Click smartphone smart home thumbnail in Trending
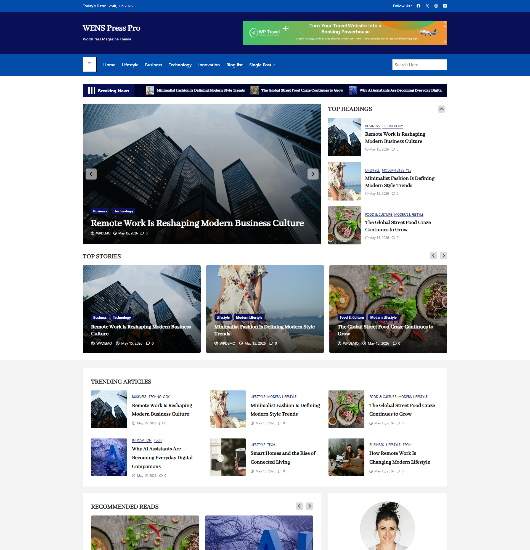The image size is (530, 550). click(228, 457)
